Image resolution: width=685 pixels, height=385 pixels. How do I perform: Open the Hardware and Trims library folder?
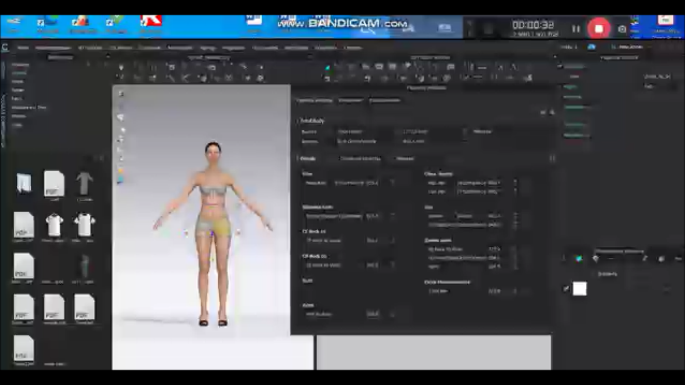29,108
